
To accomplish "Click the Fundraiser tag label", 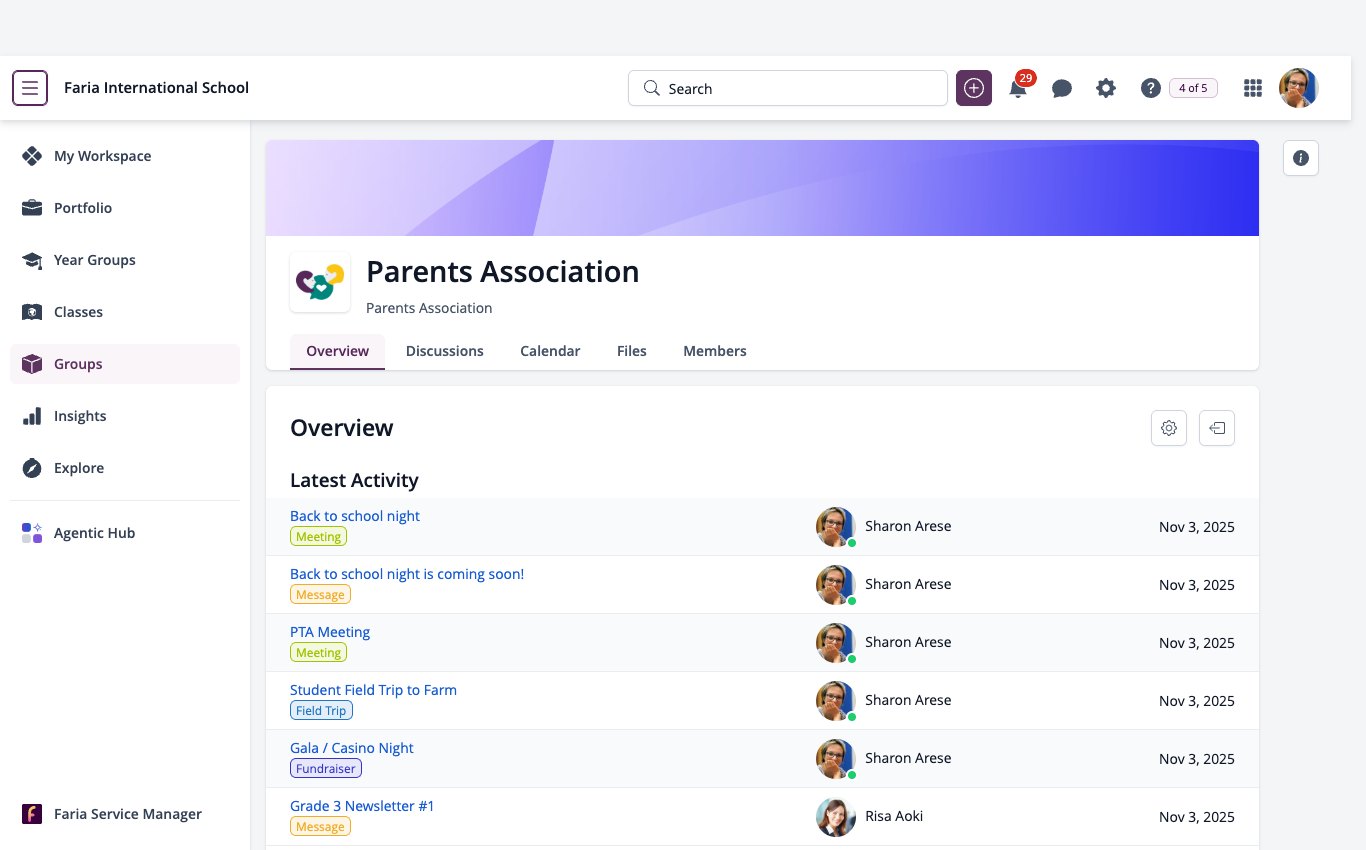I will point(326,769).
